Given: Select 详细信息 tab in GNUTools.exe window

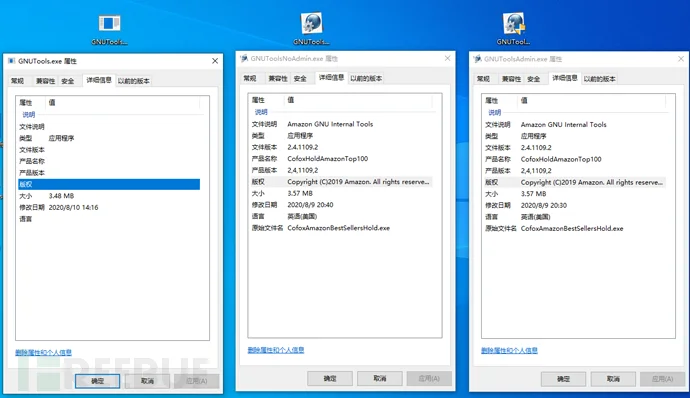Looking at the screenshot, I should tap(99, 80).
